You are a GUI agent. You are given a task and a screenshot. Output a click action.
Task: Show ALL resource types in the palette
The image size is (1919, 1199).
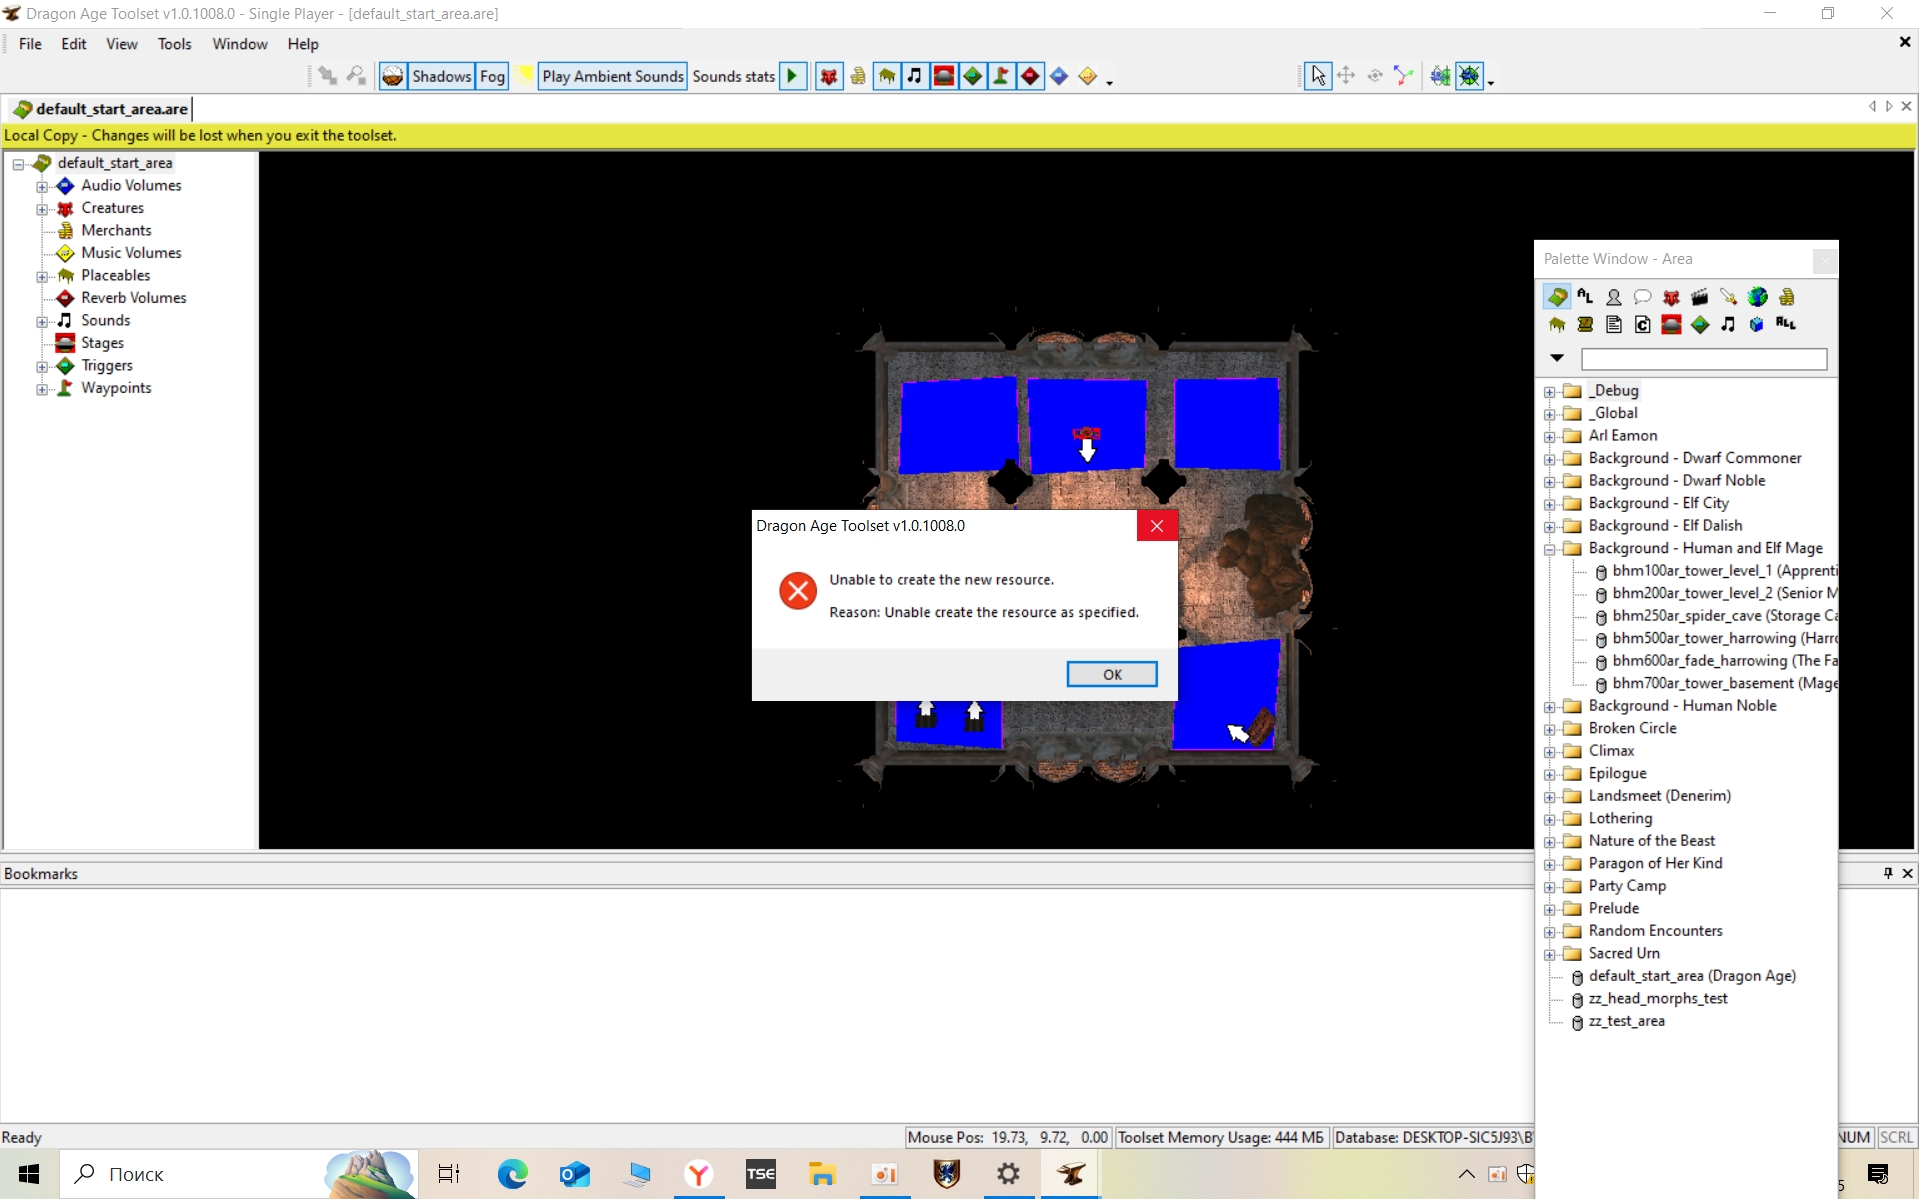[1786, 324]
